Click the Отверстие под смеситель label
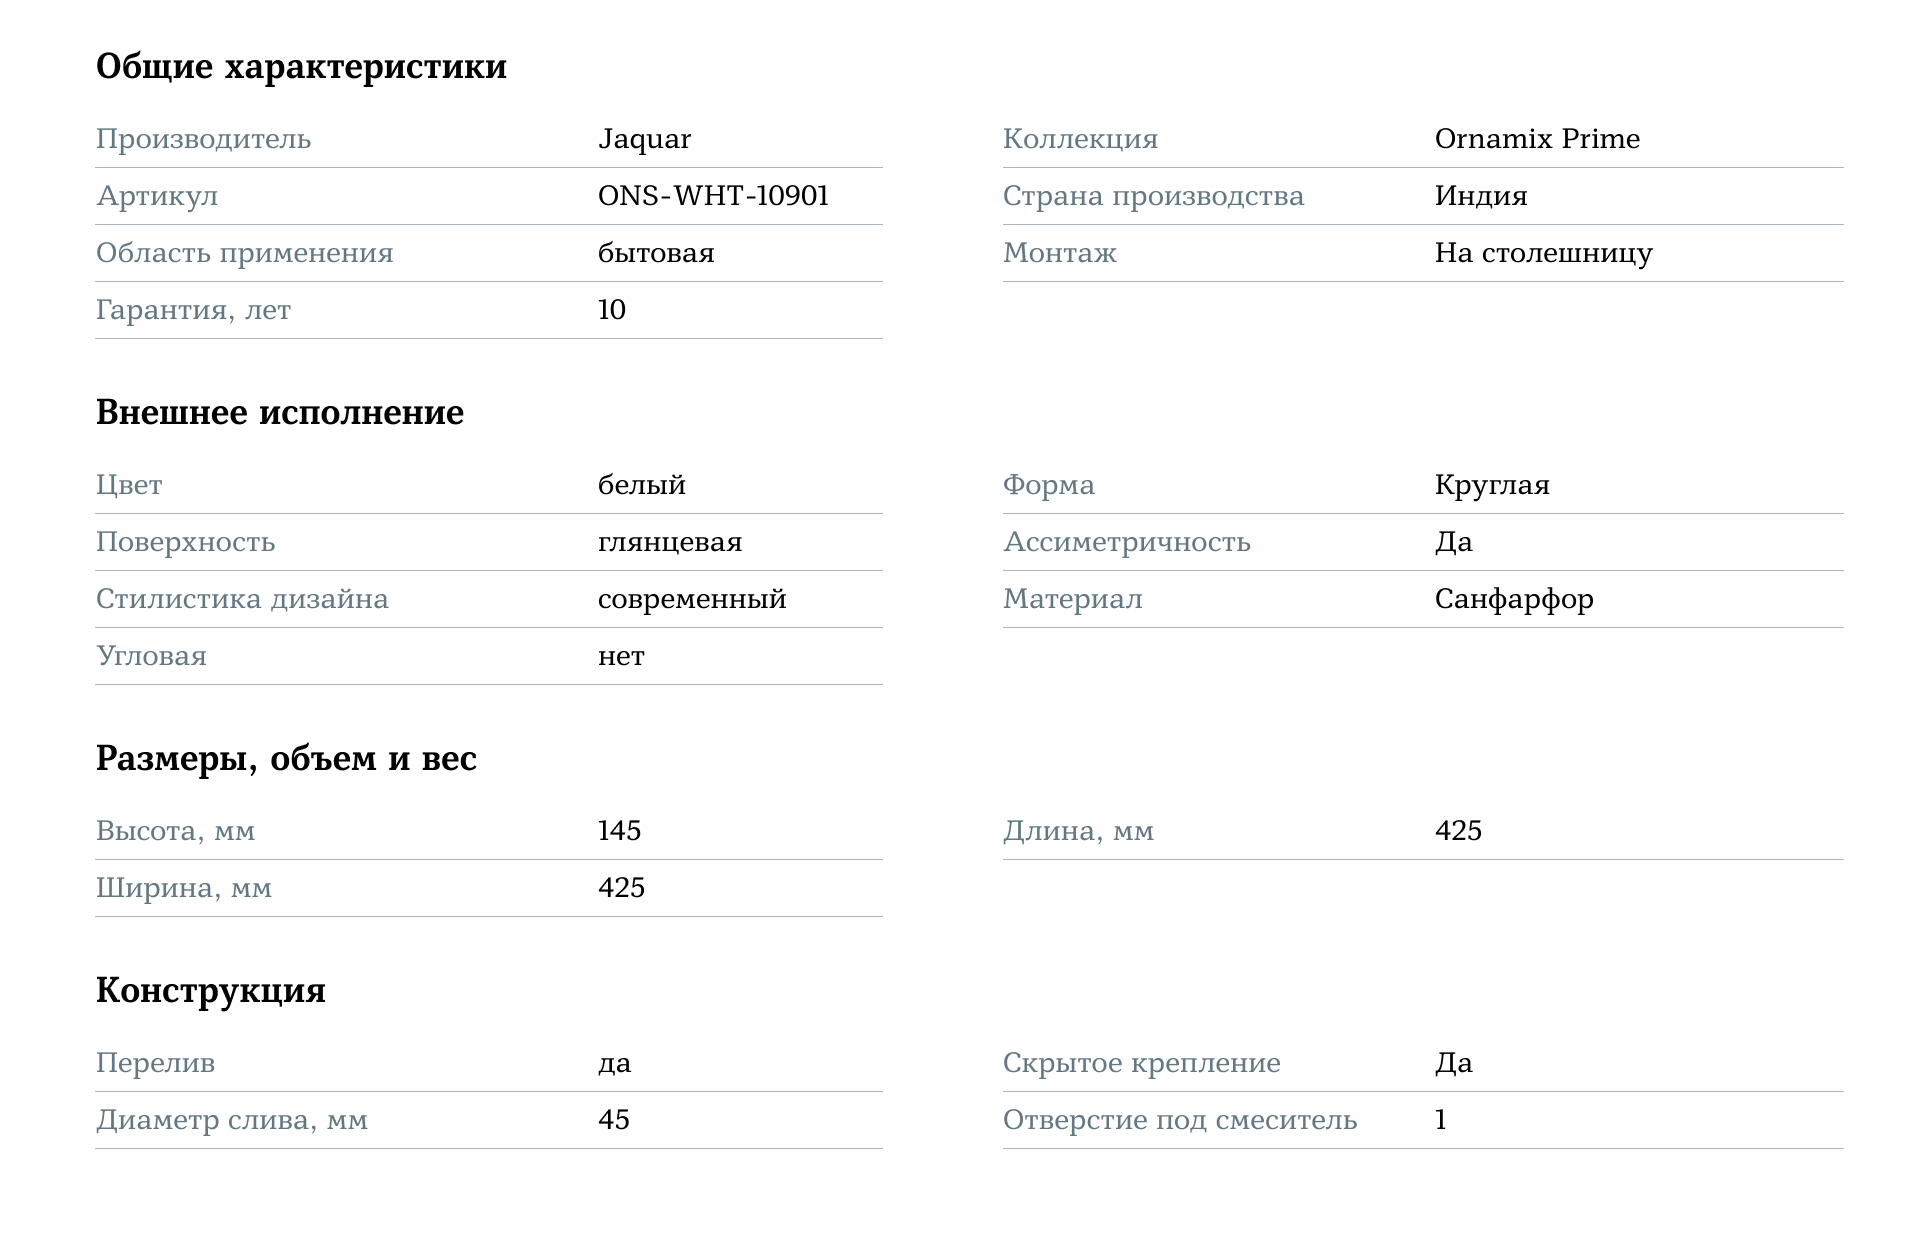Screen dimensions: 1920x1237 tap(1179, 1120)
